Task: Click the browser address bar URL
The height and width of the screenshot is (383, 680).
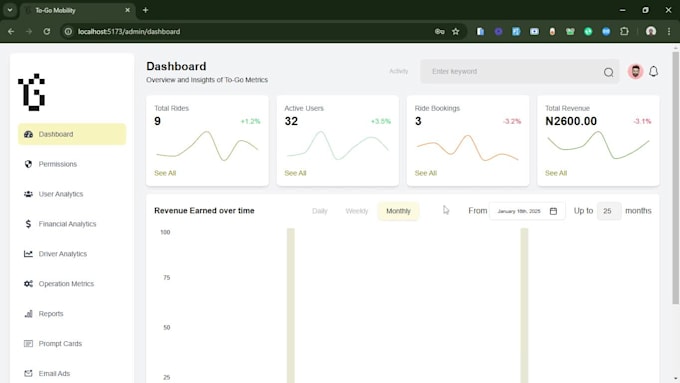Action: pos(129,32)
